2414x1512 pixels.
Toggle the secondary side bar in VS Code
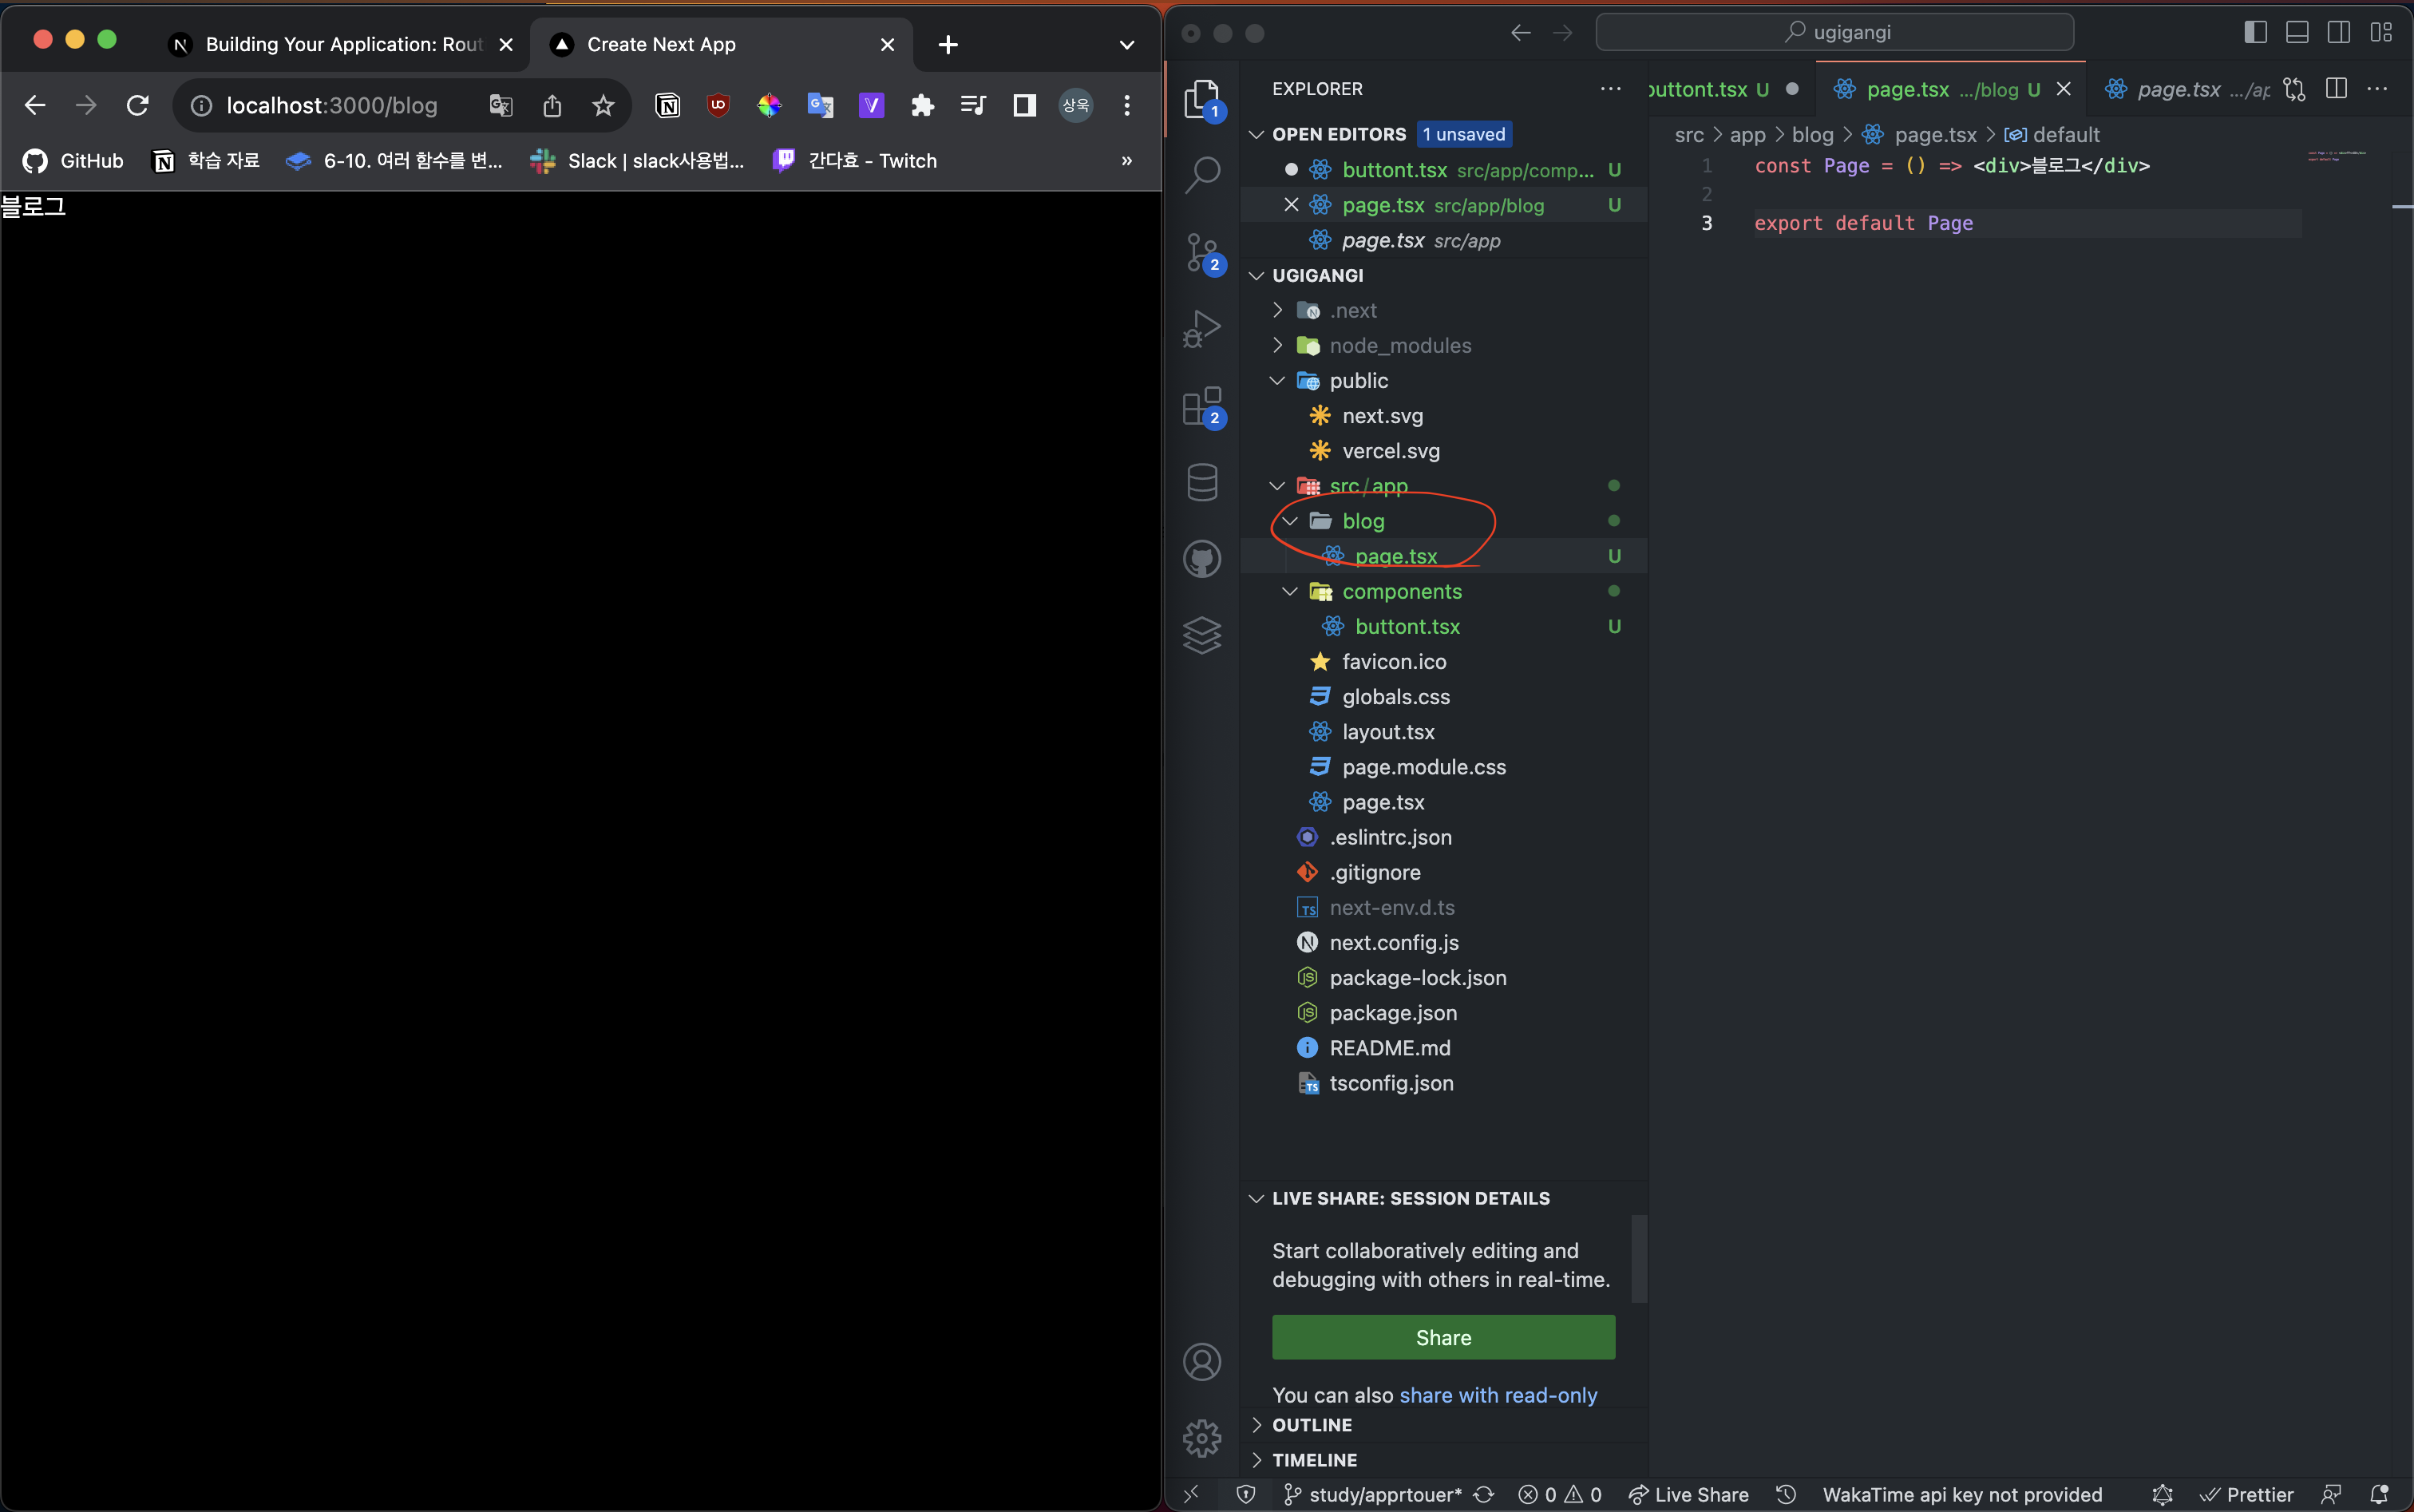pos(2339,32)
